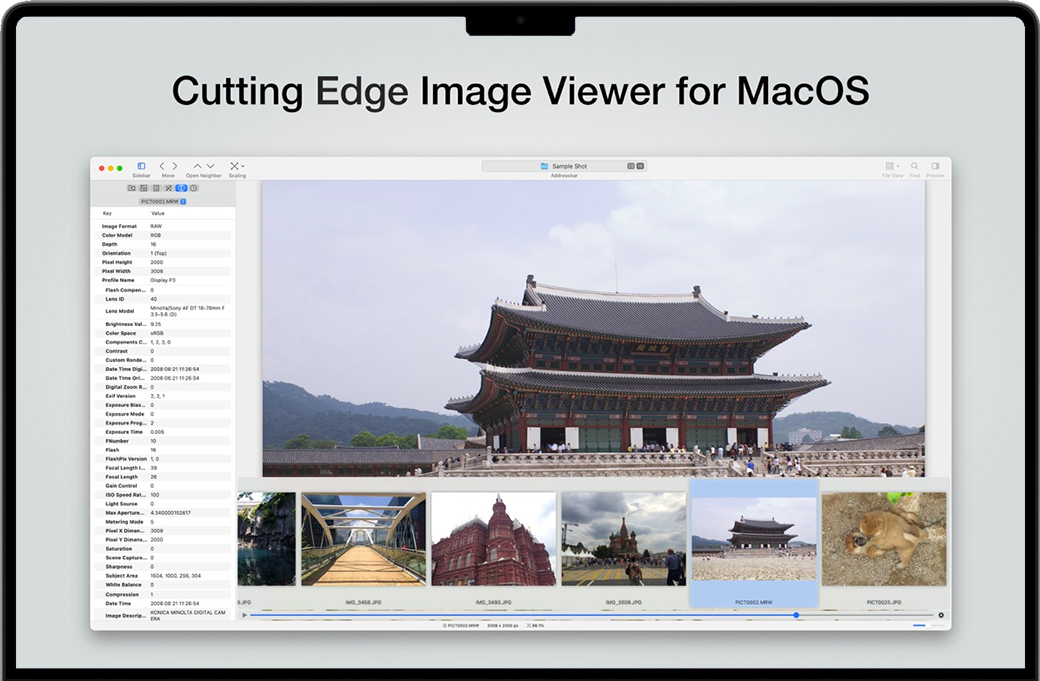Expand the File View dropdown
Image resolution: width=1040 pixels, height=681 pixels.
(x=892, y=166)
